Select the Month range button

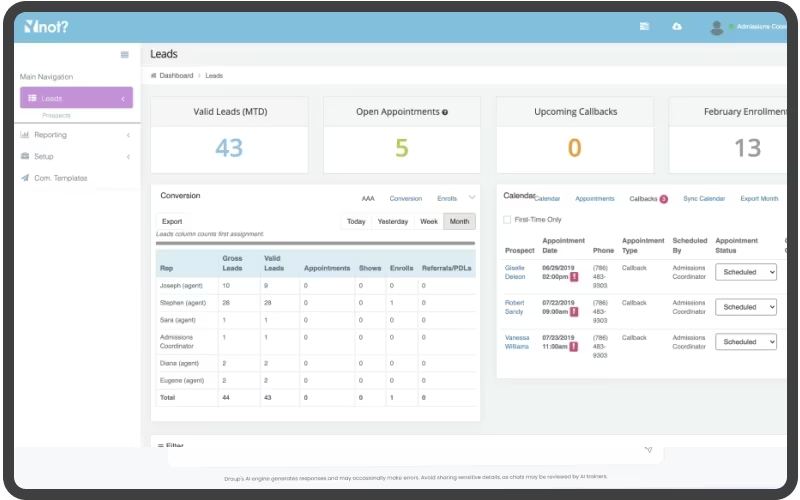point(459,221)
